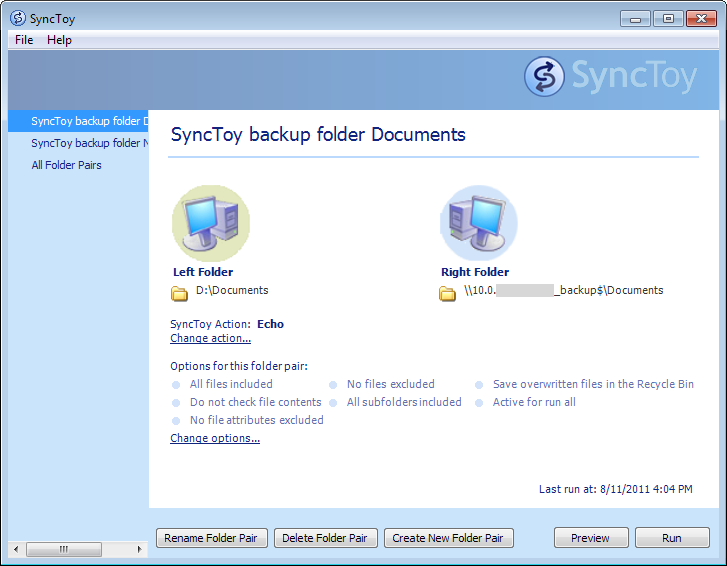This screenshot has height=566, width=727.
Task: Click the 'All subfolders included' option text
Action: 404,402
